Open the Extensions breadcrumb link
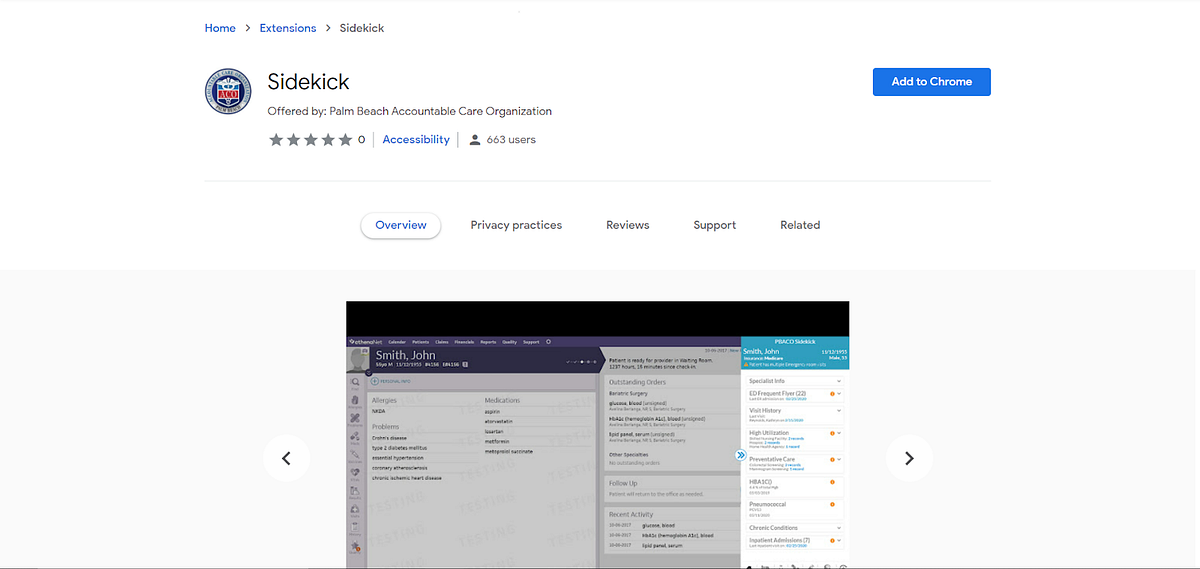1200x569 pixels. [x=288, y=28]
